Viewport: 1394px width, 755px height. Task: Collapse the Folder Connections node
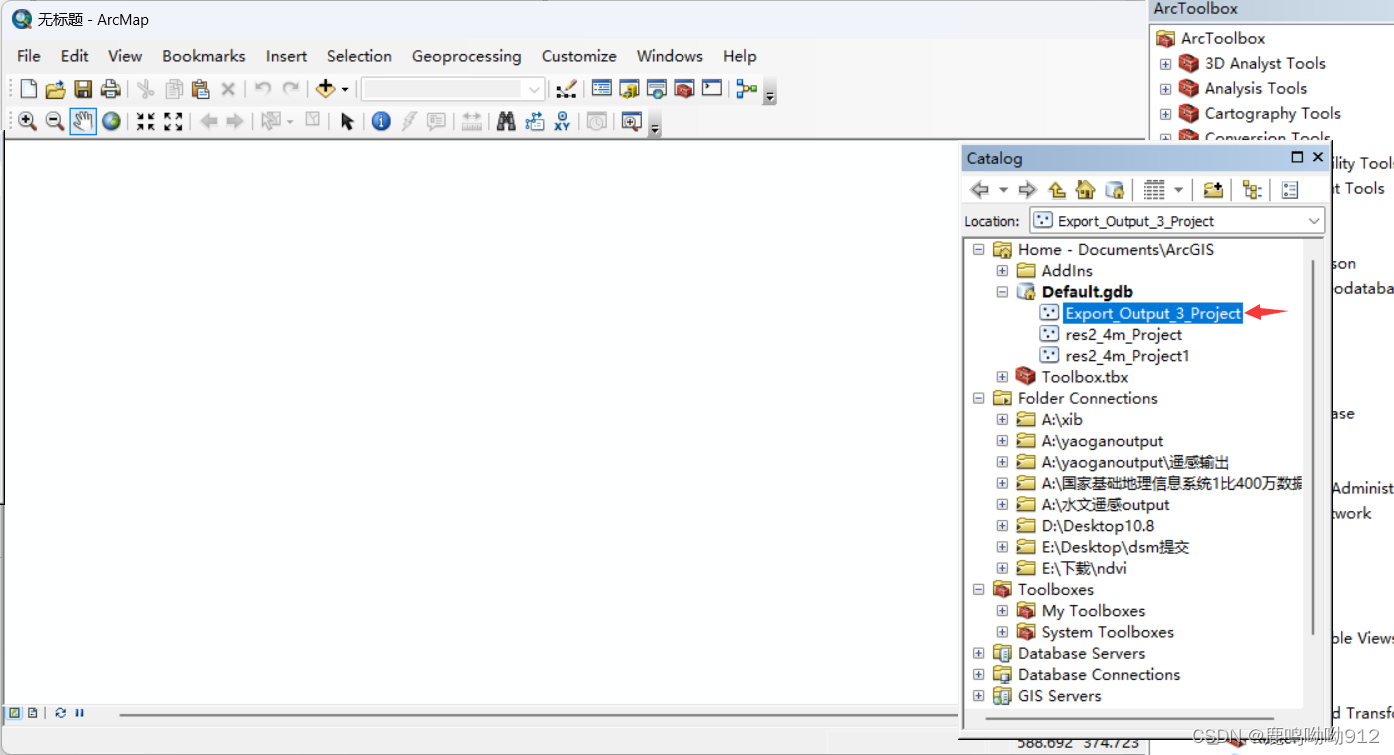coord(979,398)
